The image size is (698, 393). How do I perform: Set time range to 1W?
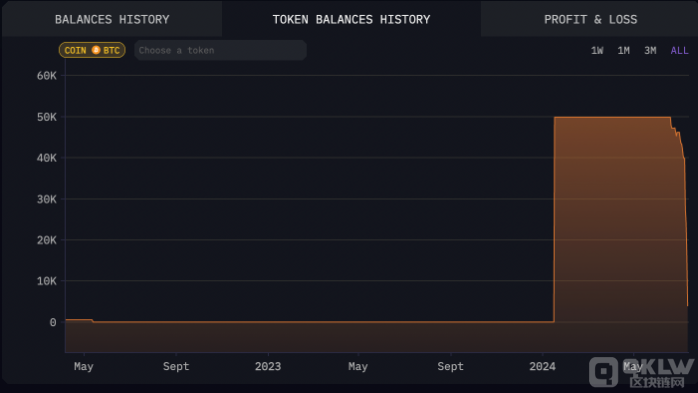[x=597, y=51]
